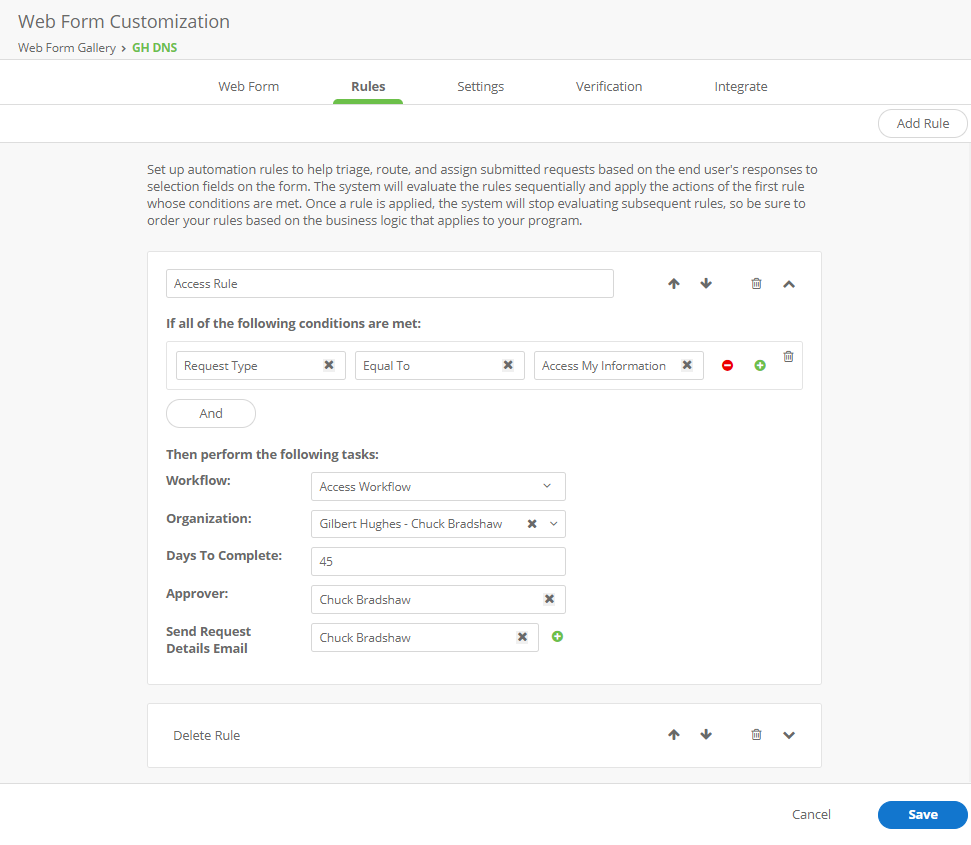Clear the Request Type condition field
Image resolution: width=971 pixels, height=845 pixels.
[x=329, y=365]
